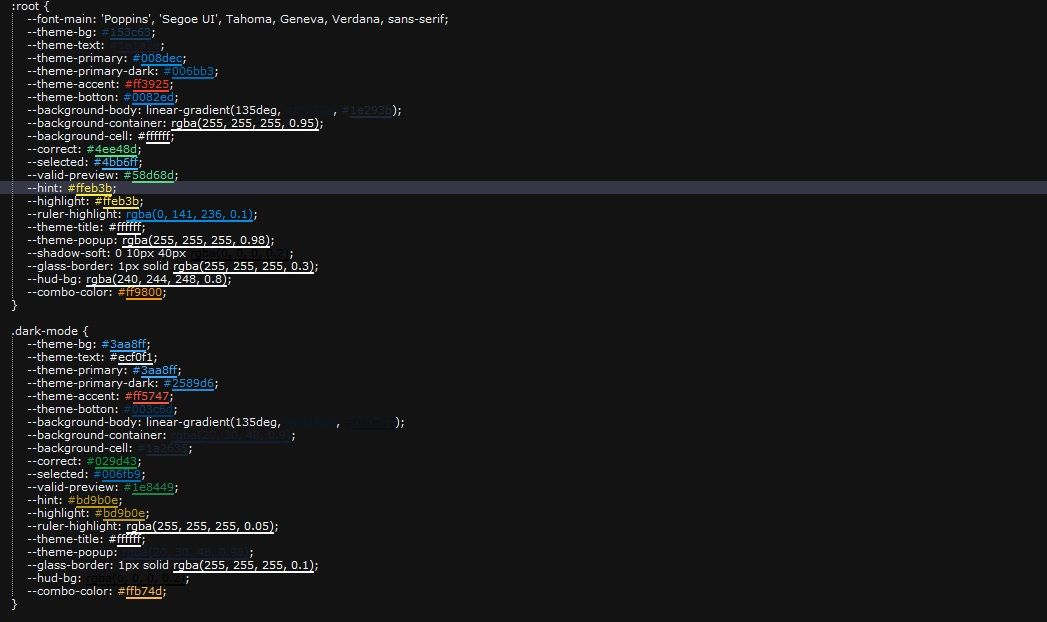Click the orange #ff9800 combo-color value
The width and height of the screenshot is (1047, 622).
tap(141, 292)
